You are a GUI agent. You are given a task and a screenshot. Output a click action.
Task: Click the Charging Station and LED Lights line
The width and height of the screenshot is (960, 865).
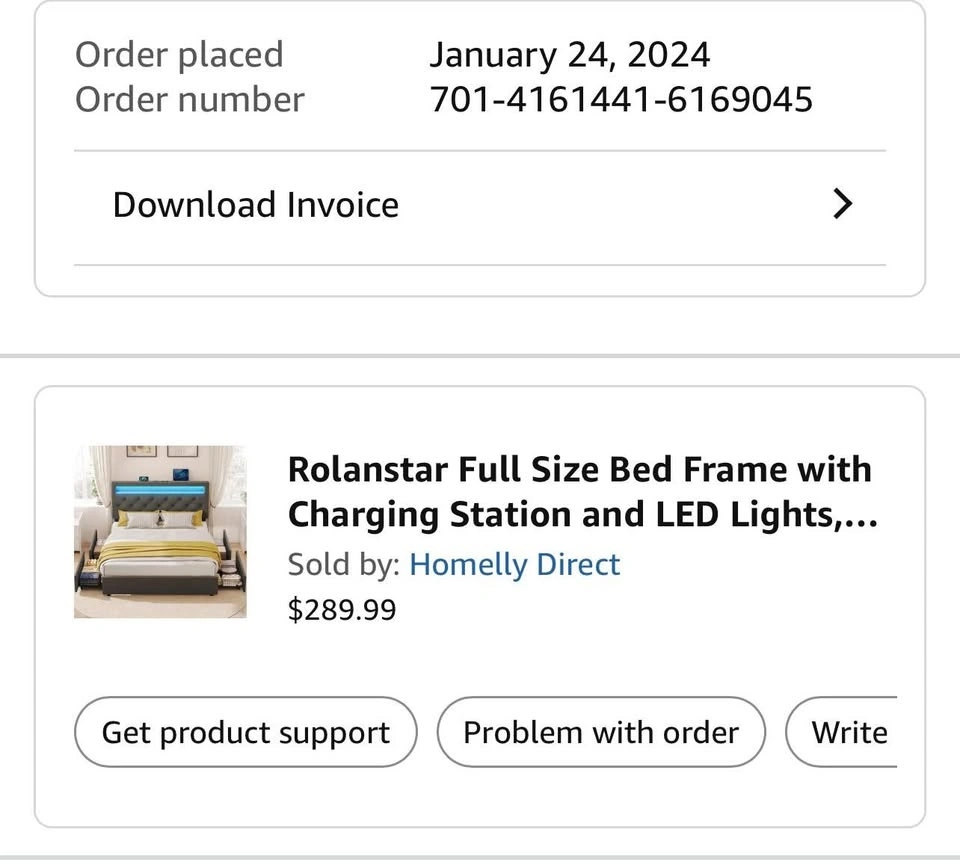click(x=570, y=515)
